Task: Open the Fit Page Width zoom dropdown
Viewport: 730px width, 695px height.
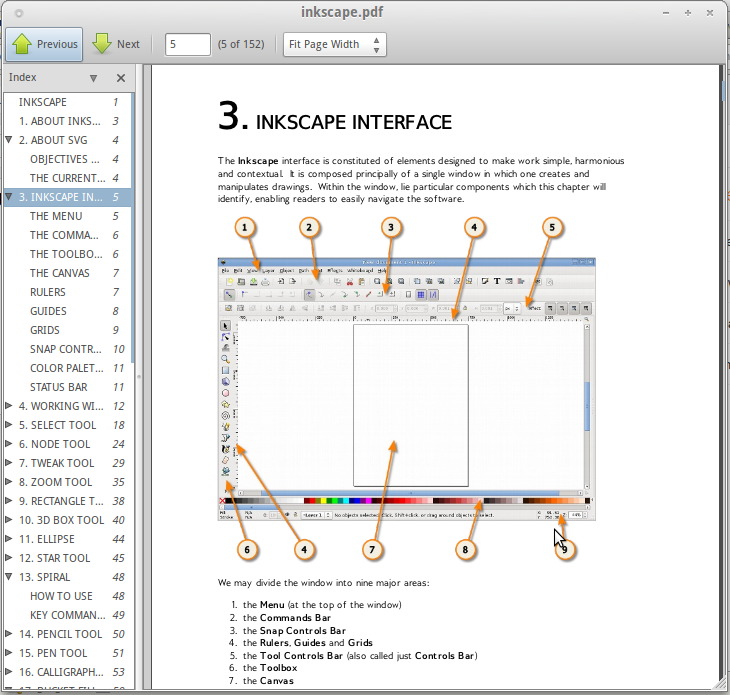Action: click(334, 44)
